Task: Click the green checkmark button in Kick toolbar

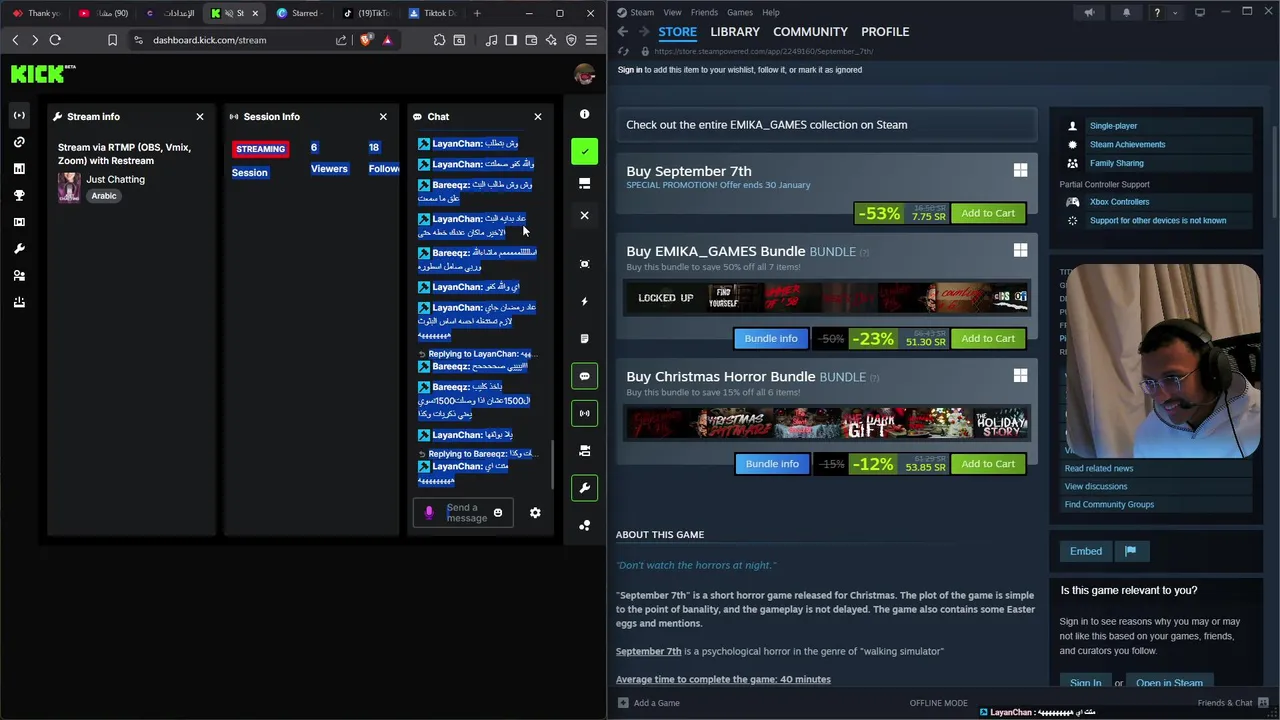Action: coord(585,152)
